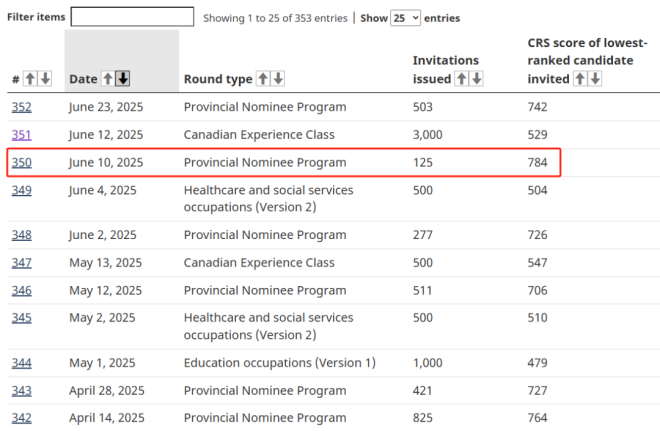Sort # column ascending with up arrow
This screenshot has width=660, height=431.
(30, 79)
